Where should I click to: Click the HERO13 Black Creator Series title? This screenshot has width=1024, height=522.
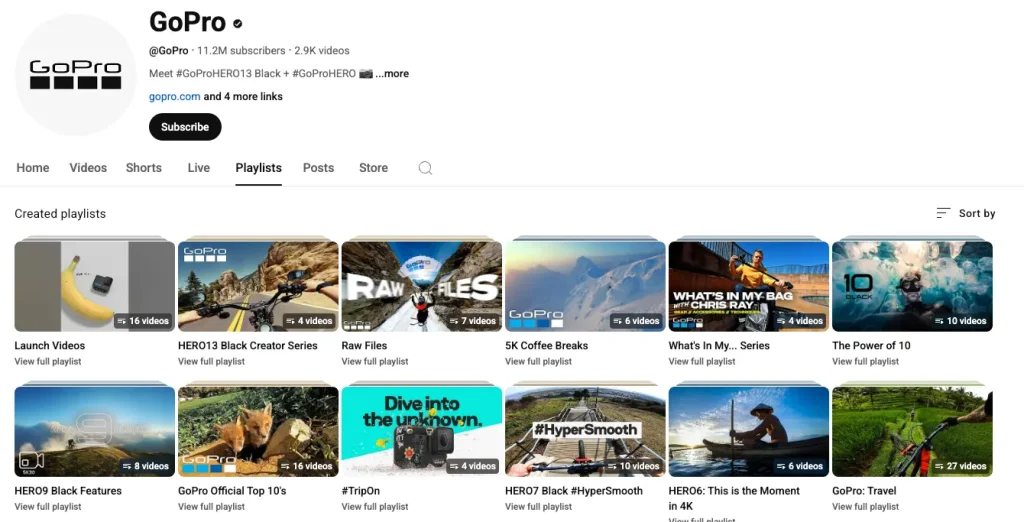click(248, 346)
